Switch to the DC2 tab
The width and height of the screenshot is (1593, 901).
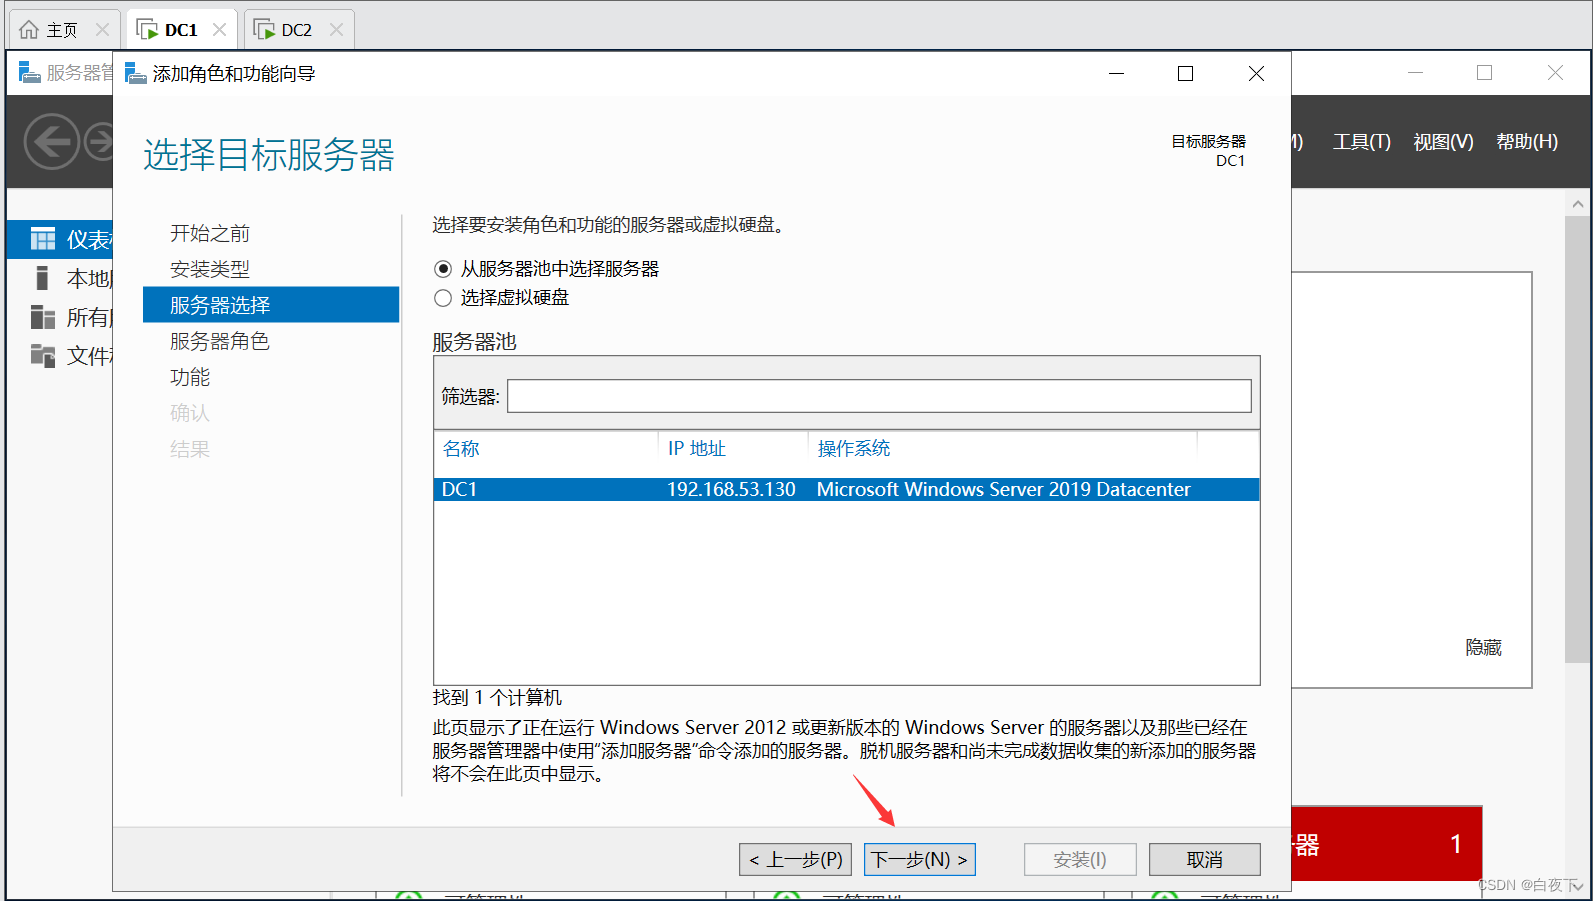(298, 30)
